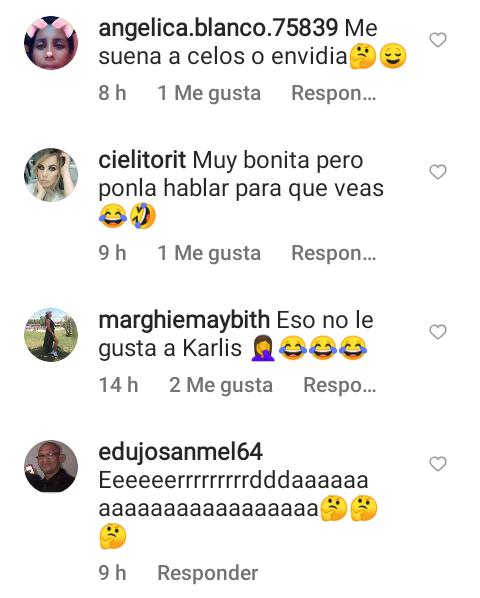Like angelica.blanco.75839's comment with the heart
Viewport: 480px width, 598px height.
tap(438, 40)
